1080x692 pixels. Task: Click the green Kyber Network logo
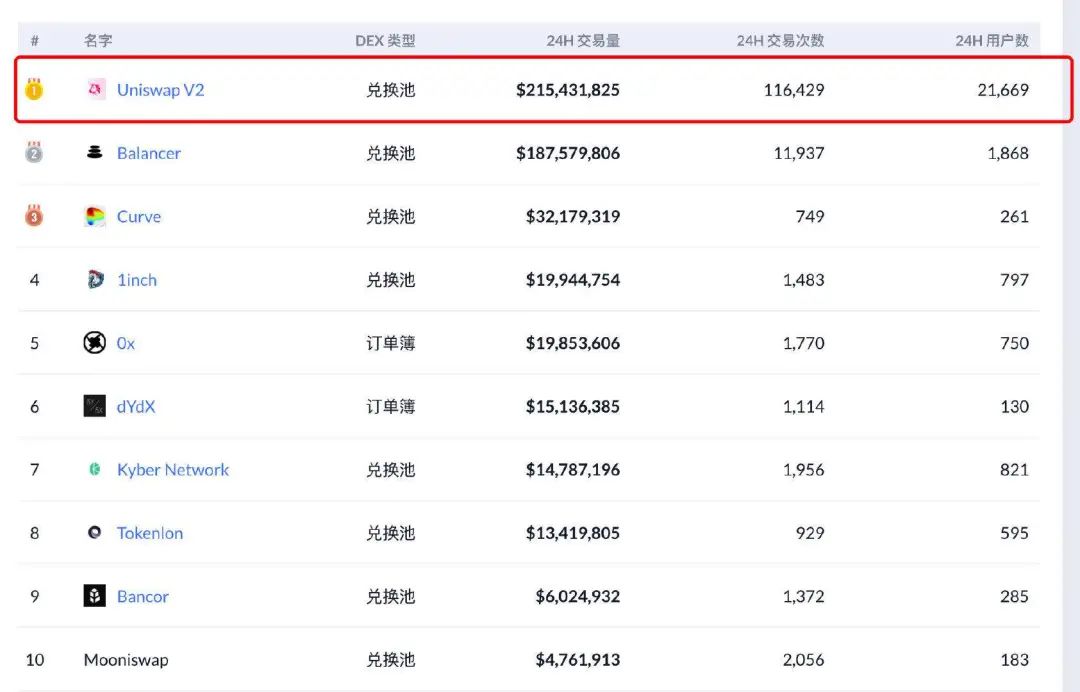tap(95, 469)
